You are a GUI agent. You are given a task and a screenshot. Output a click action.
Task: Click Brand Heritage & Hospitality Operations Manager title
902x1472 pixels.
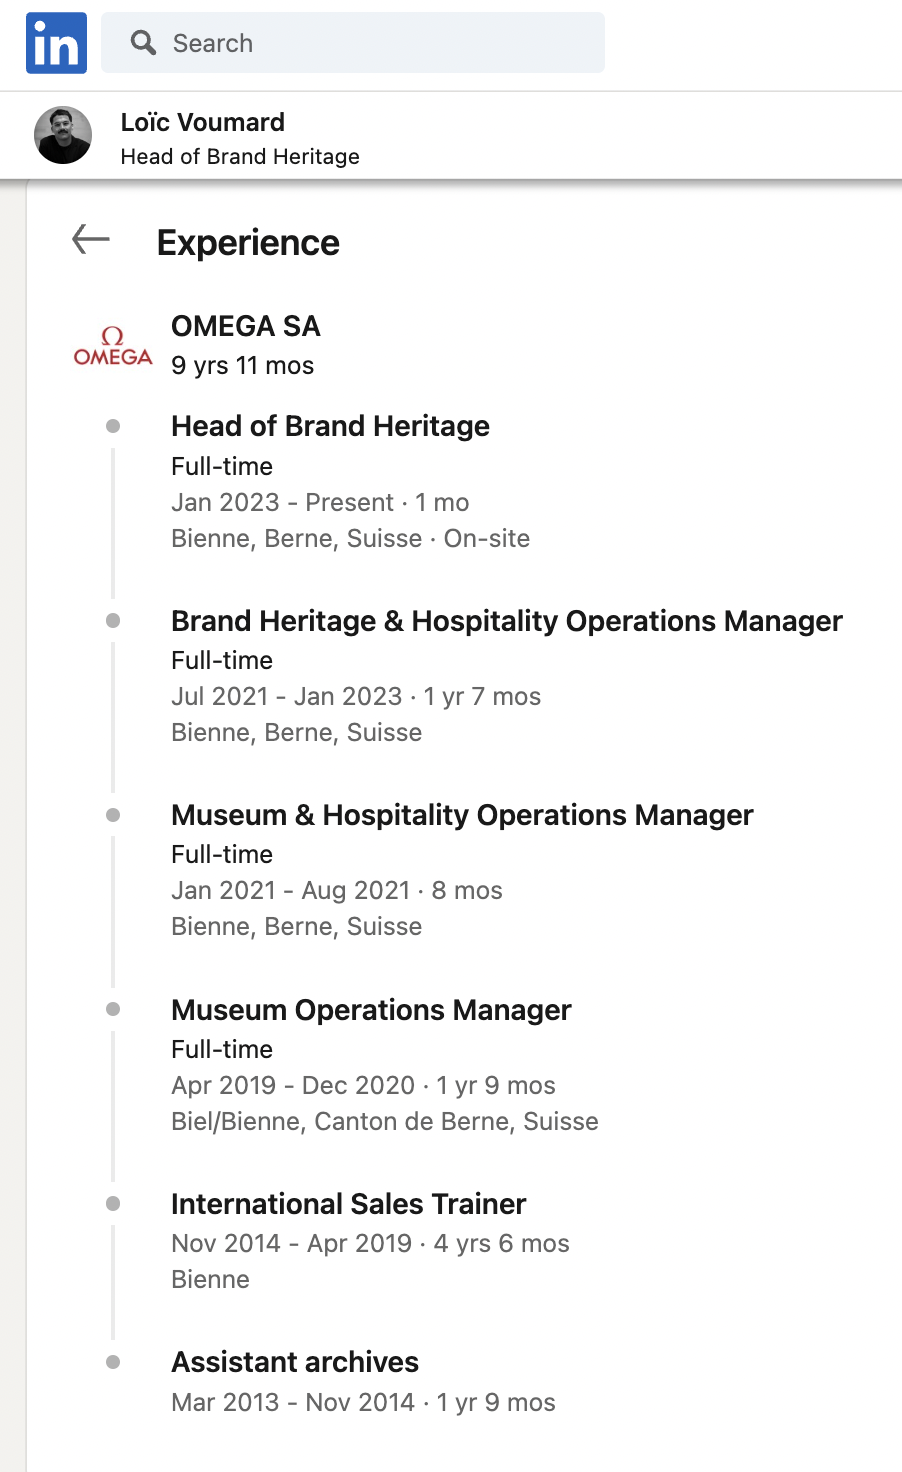point(506,621)
